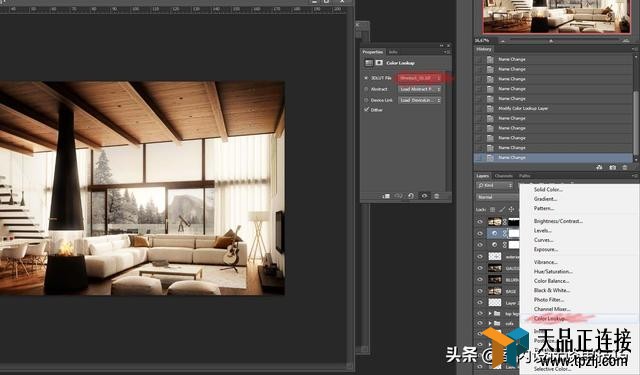Switch to the Info tab
Viewport: 640px width, 375px height.
[393, 52]
